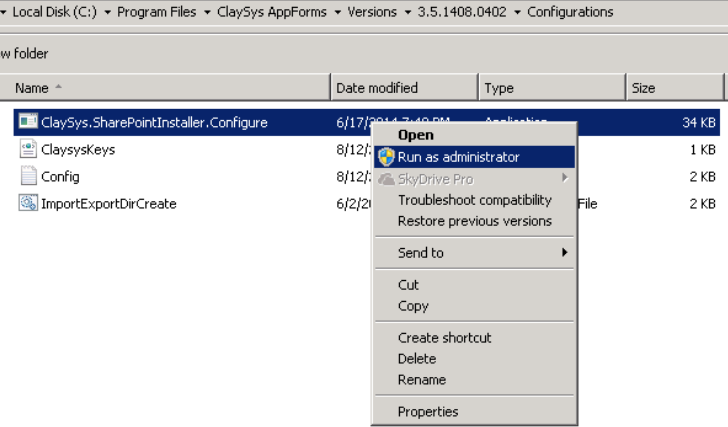This screenshot has height=427, width=728.
Task: Click the 2 KB size of ImportExportDirCreate
Action: (702, 203)
